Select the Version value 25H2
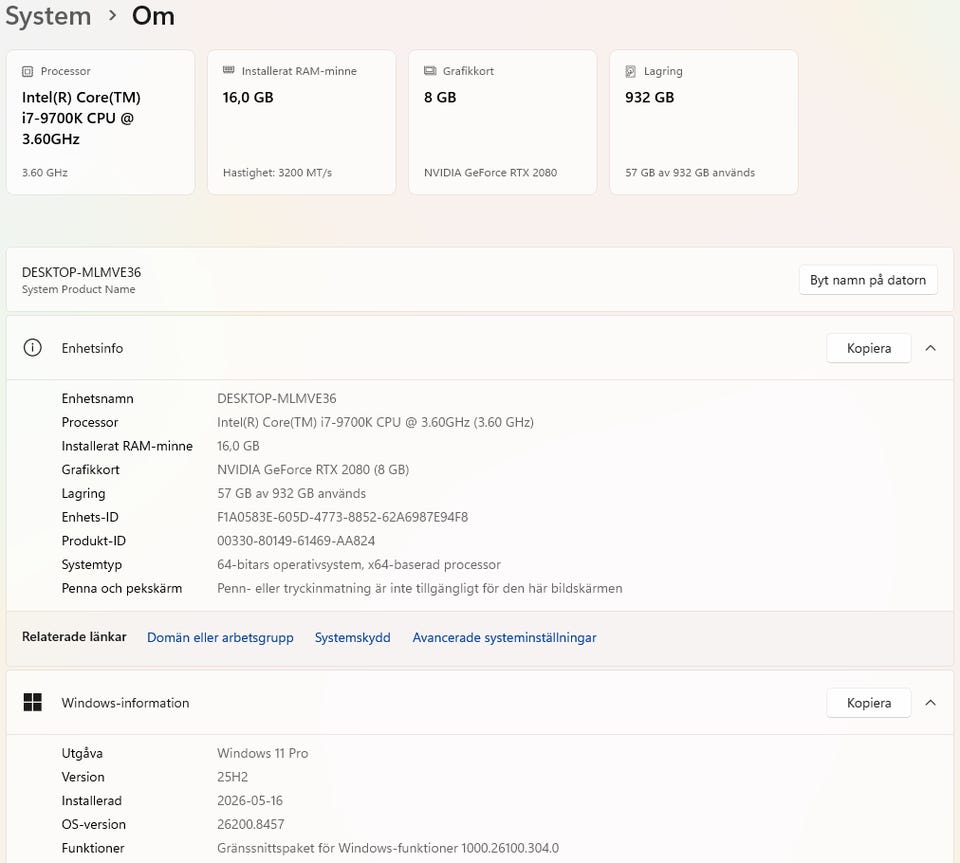 tap(233, 777)
